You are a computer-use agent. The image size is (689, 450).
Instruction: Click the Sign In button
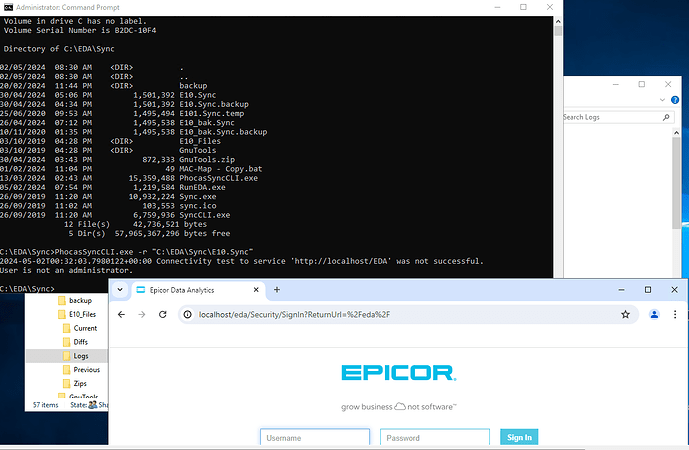click(519, 437)
